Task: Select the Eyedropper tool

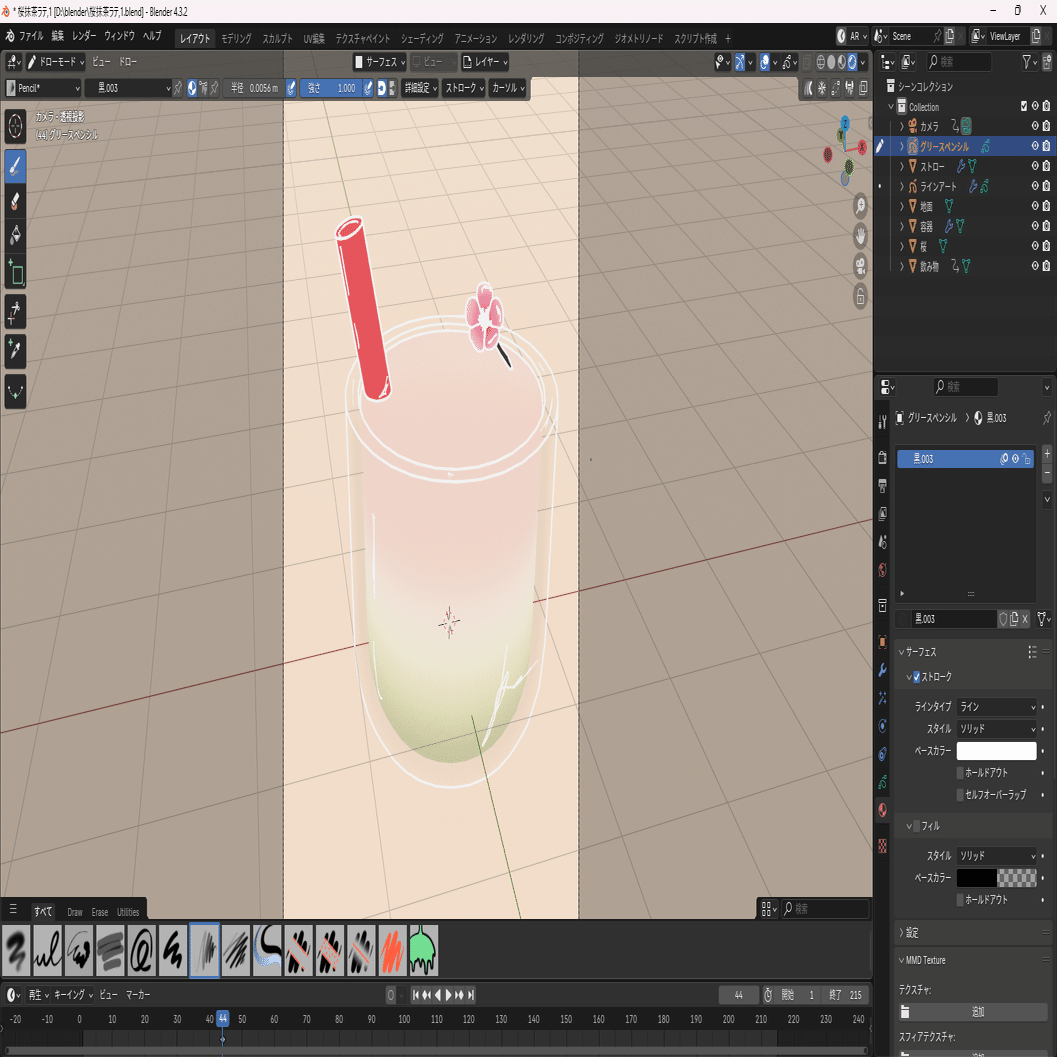Action: click(x=16, y=351)
